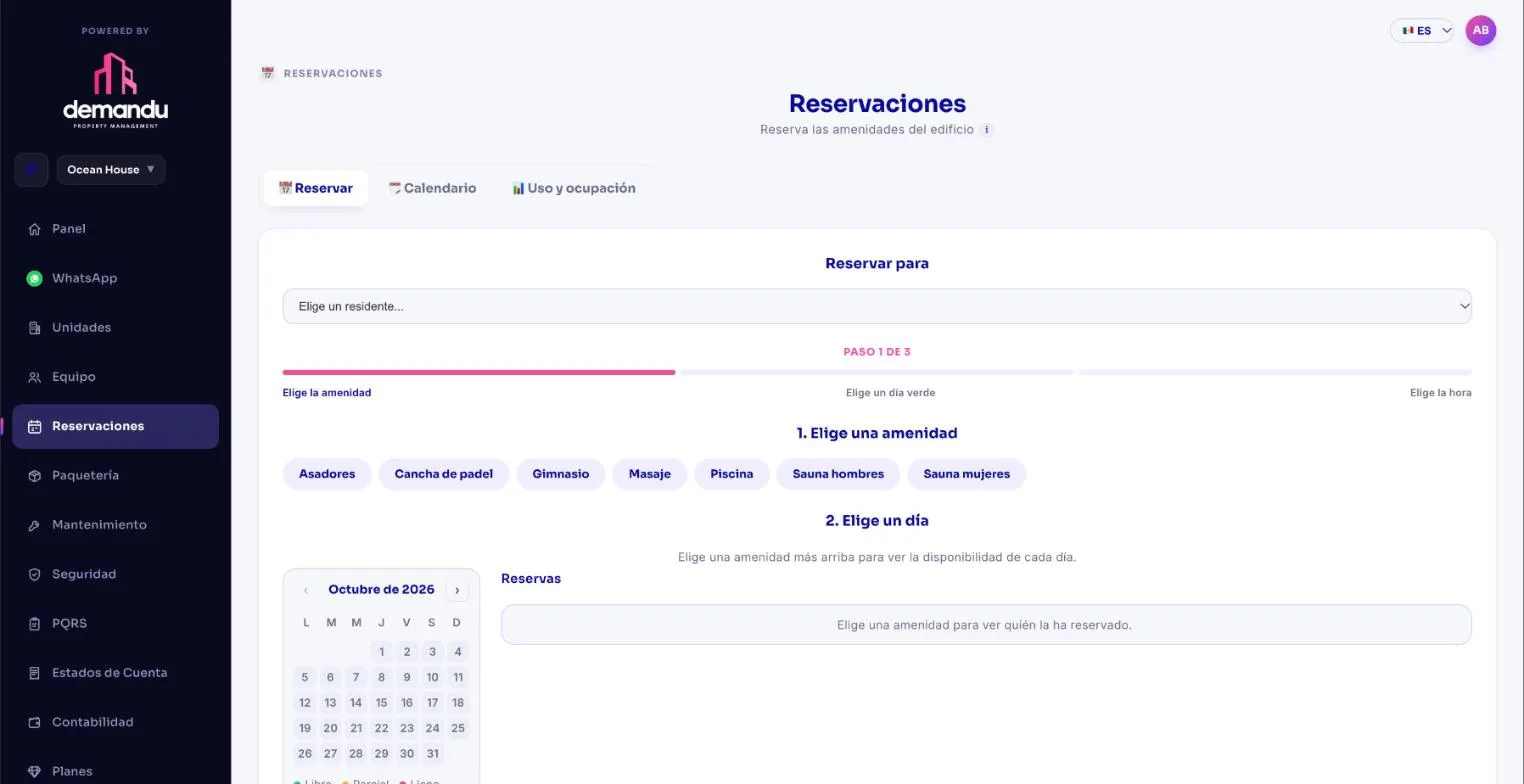Screen dimensions: 1524x784
Task: Pick day 31 in the October calendar
Action: pos(432,754)
